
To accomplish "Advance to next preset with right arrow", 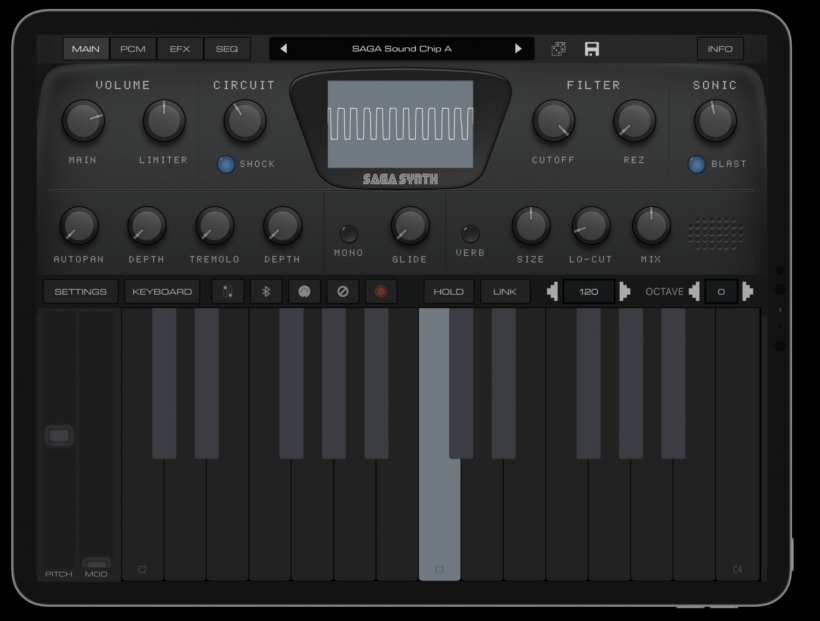I will [x=518, y=49].
